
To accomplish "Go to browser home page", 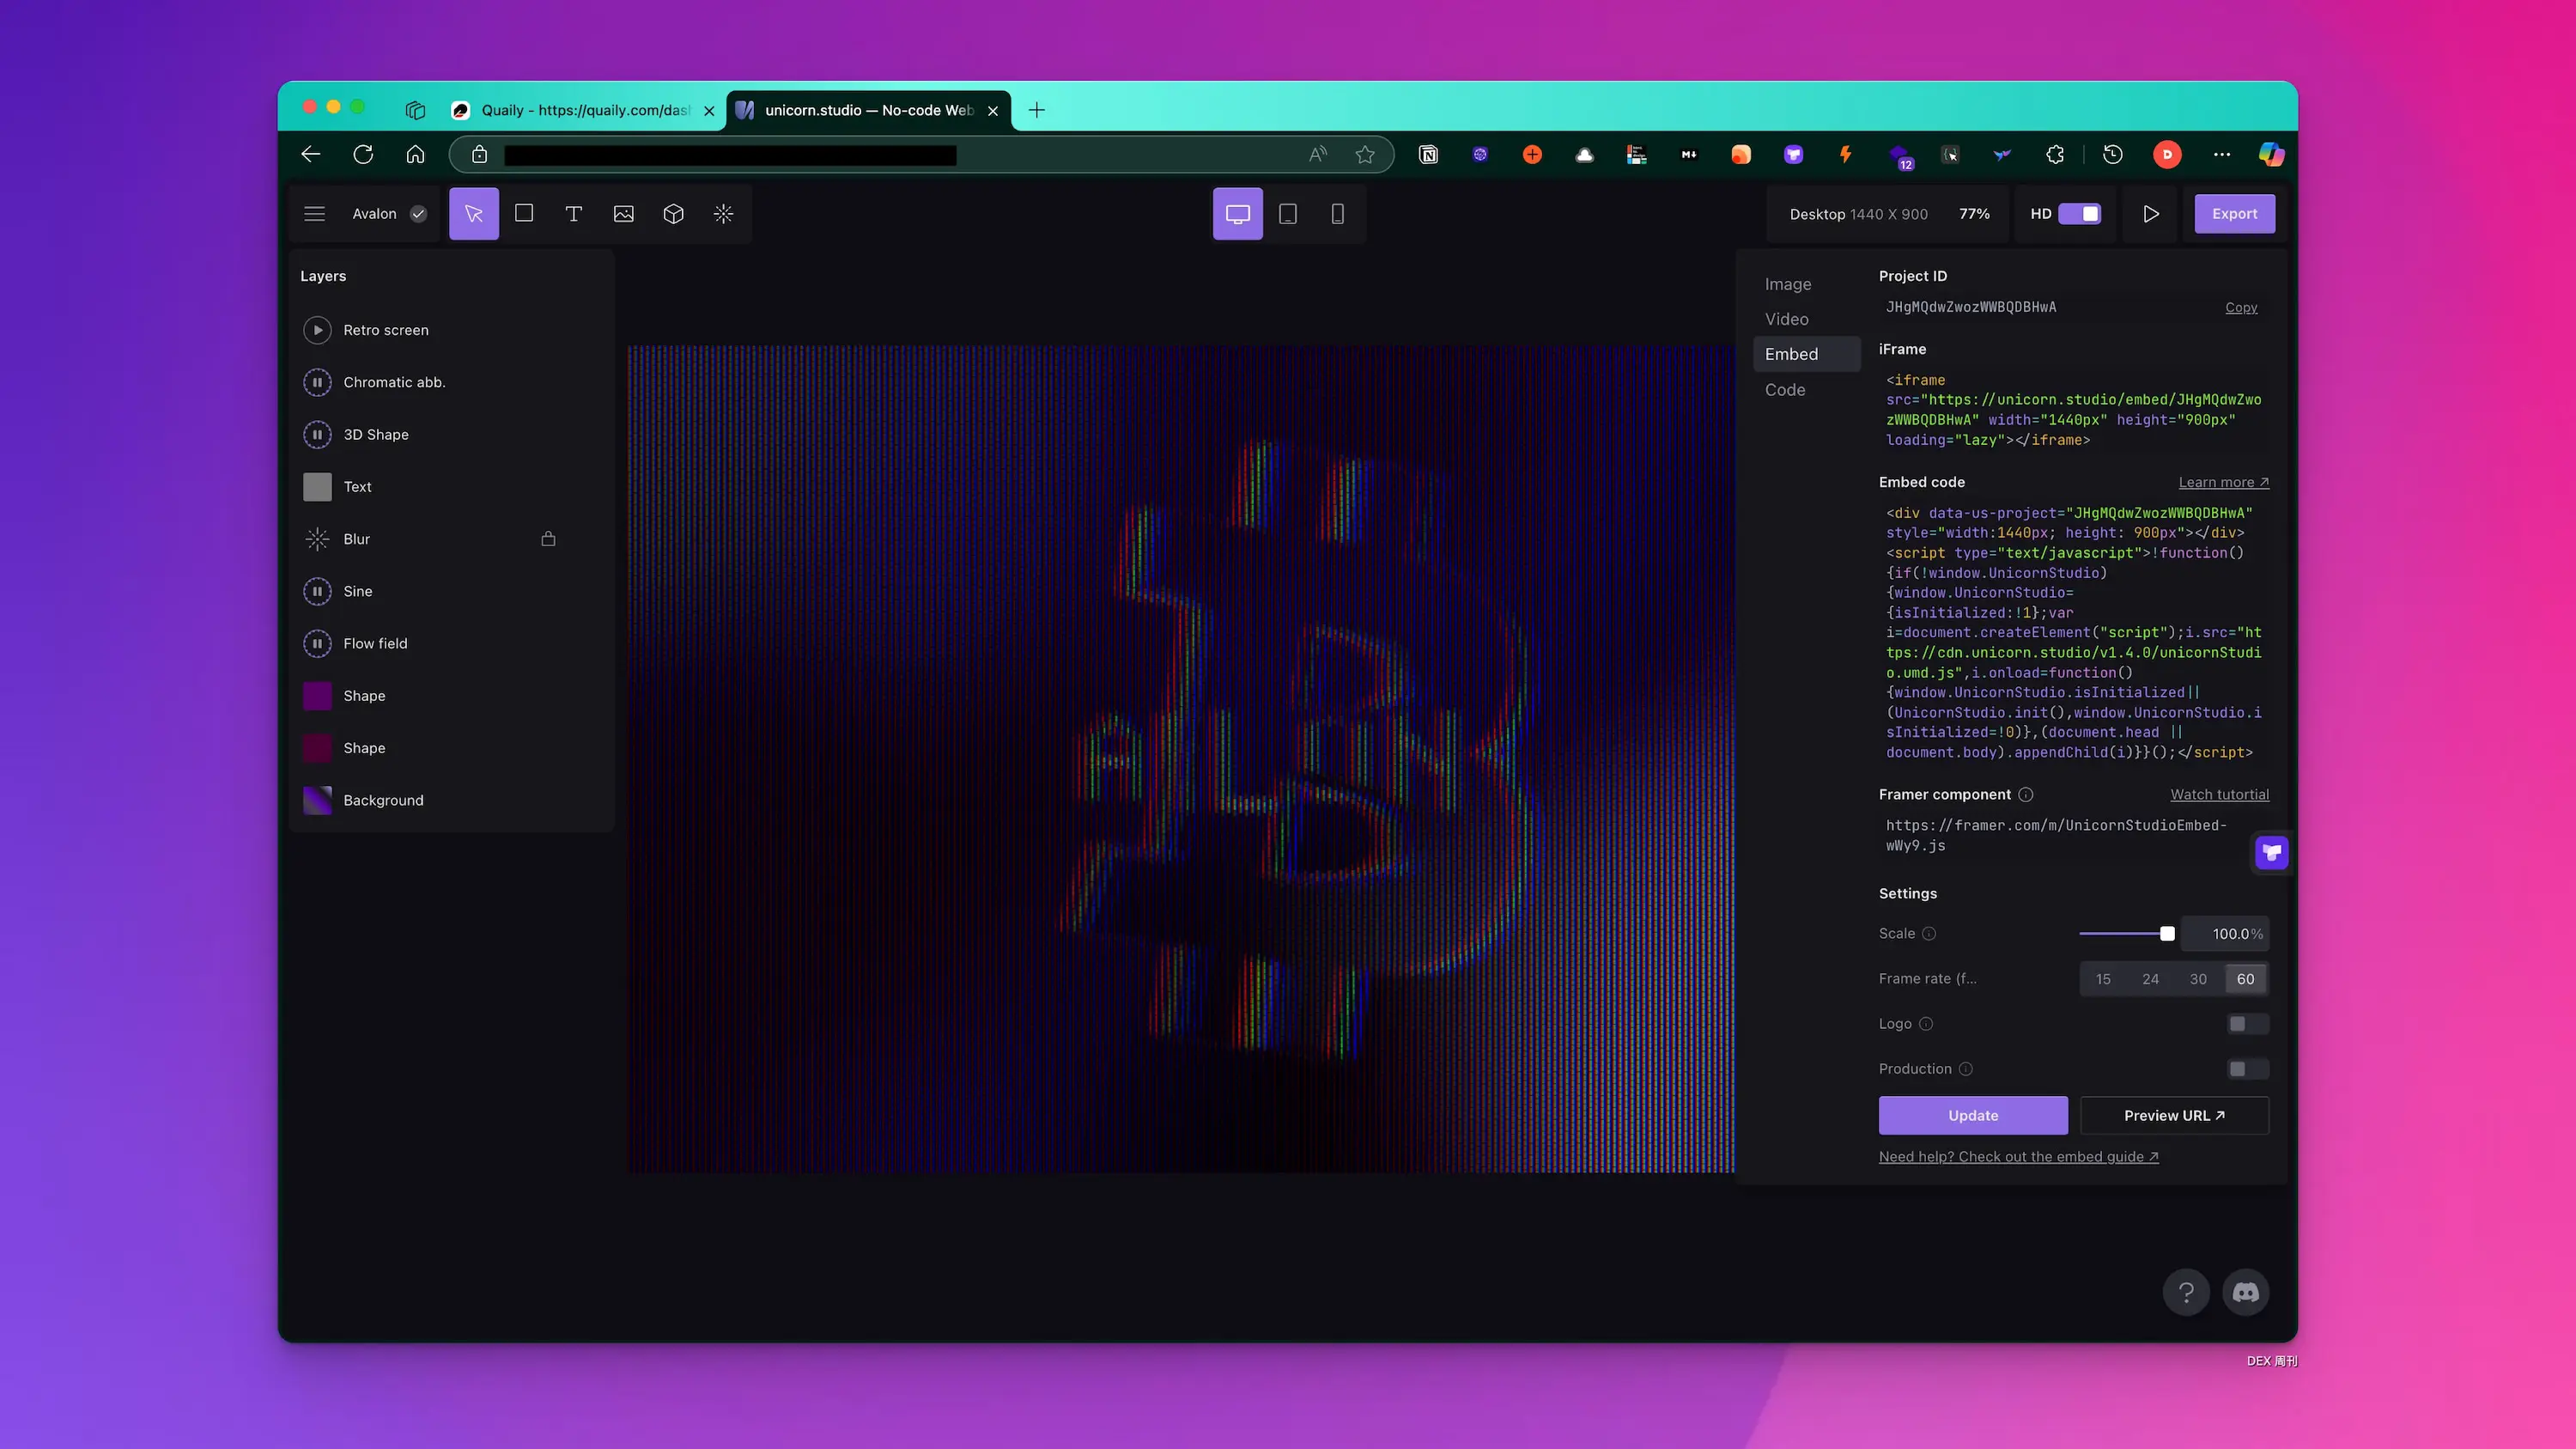I will click(415, 154).
